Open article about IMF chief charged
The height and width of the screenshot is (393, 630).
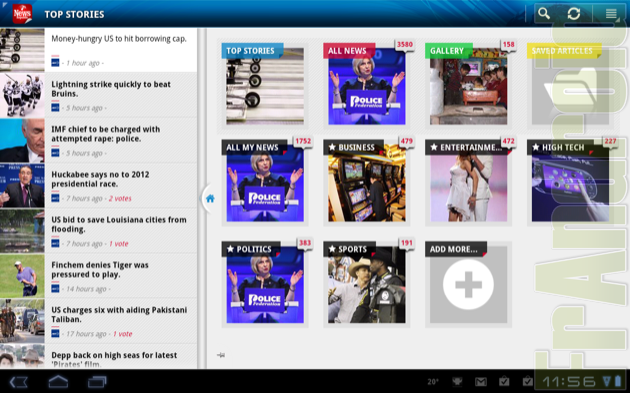coord(98,140)
